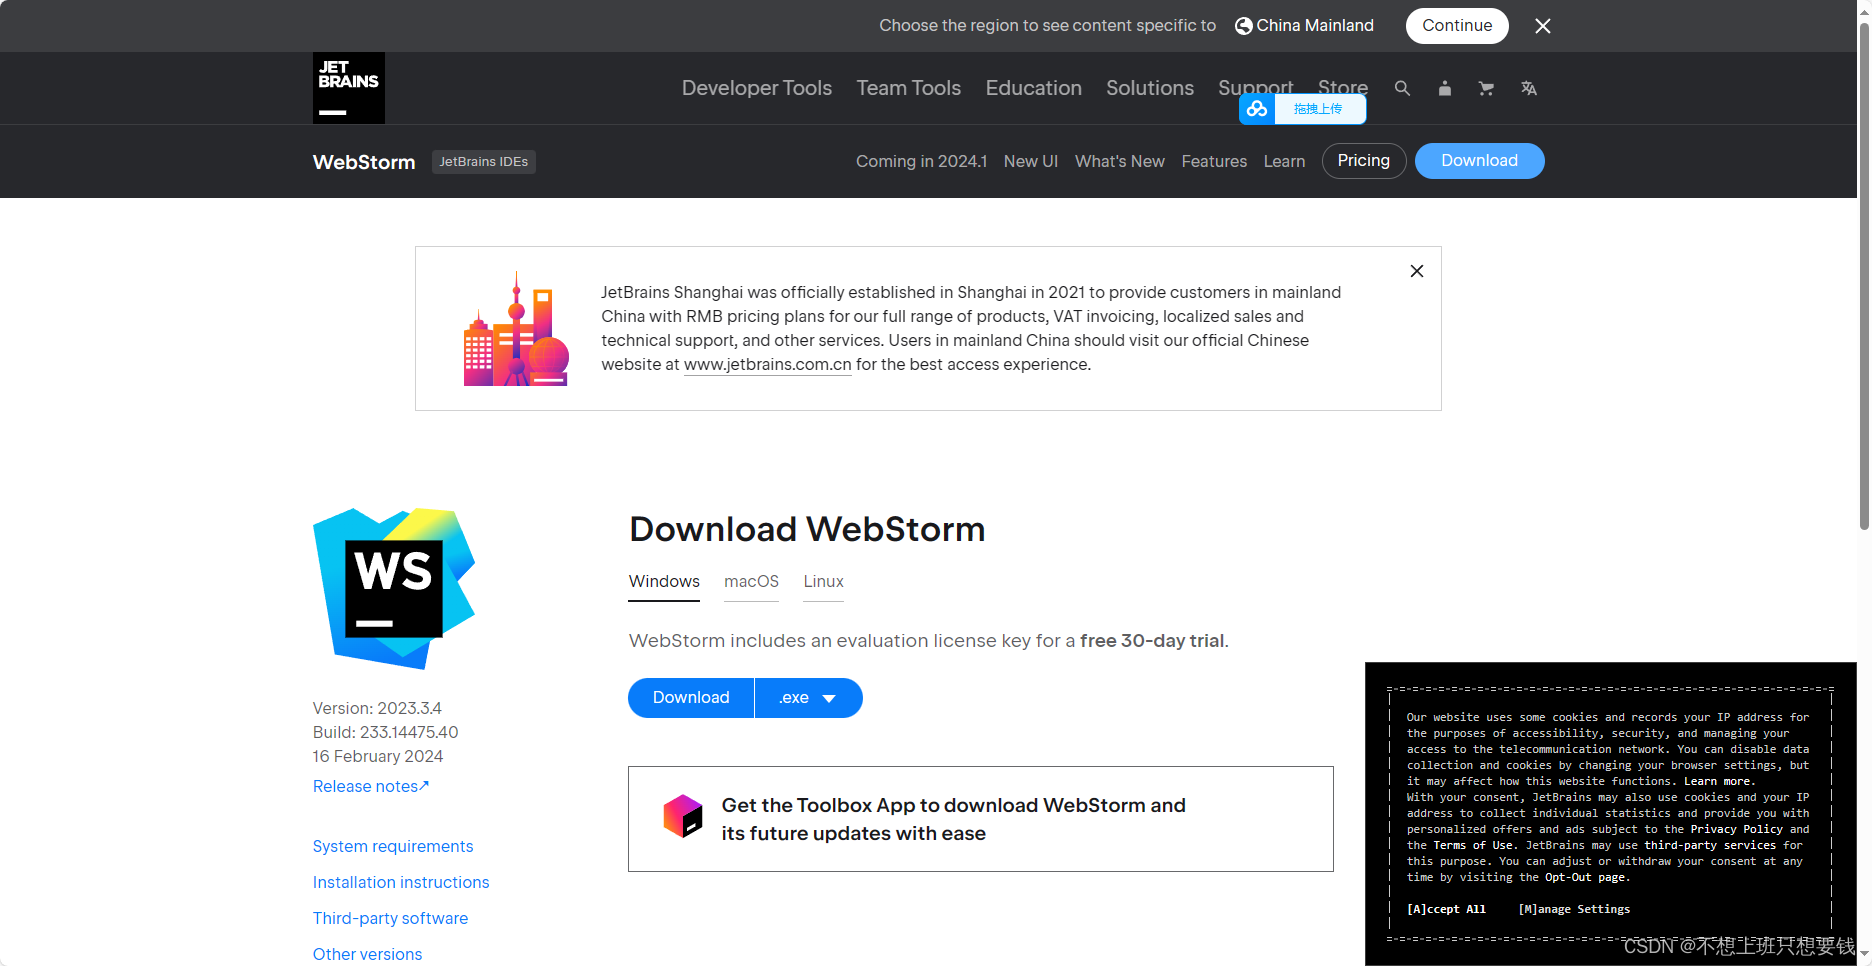Screen dimensions: 1872x966
Task: Click the Download WebStorm heading
Action: pyautogui.click(x=807, y=529)
